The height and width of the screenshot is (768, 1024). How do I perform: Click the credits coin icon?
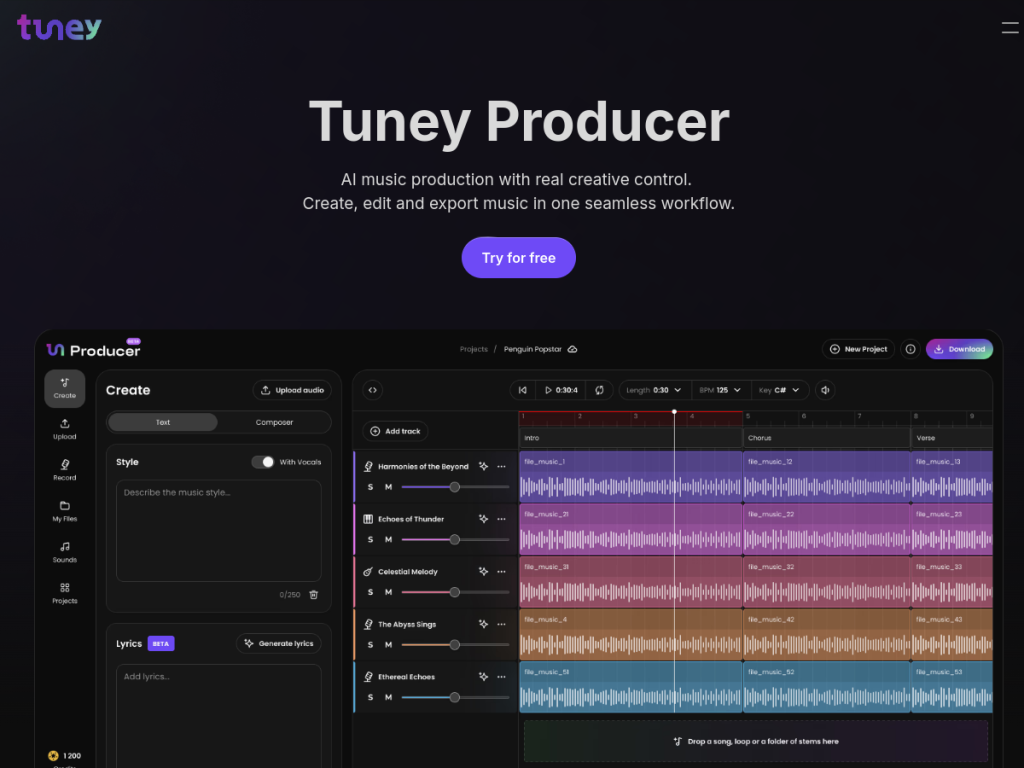(x=54, y=756)
